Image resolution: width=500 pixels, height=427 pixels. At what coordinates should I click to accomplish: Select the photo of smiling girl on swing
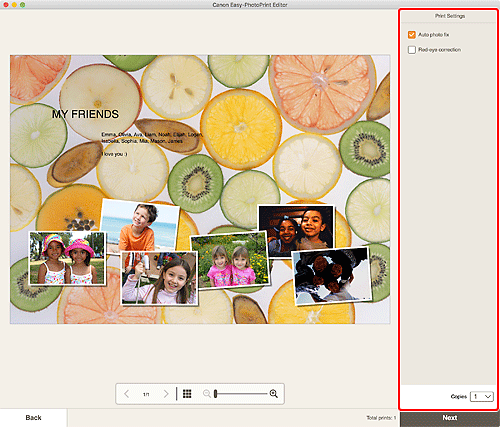pyautogui.click(x=159, y=278)
